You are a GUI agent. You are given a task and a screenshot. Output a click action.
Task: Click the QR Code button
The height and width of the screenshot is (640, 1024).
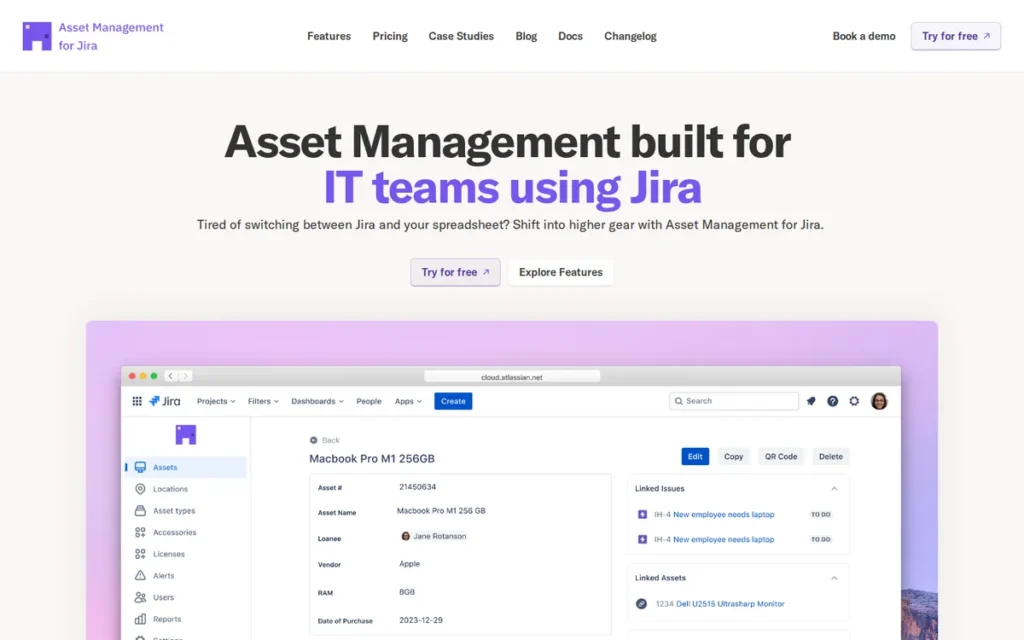(x=781, y=456)
